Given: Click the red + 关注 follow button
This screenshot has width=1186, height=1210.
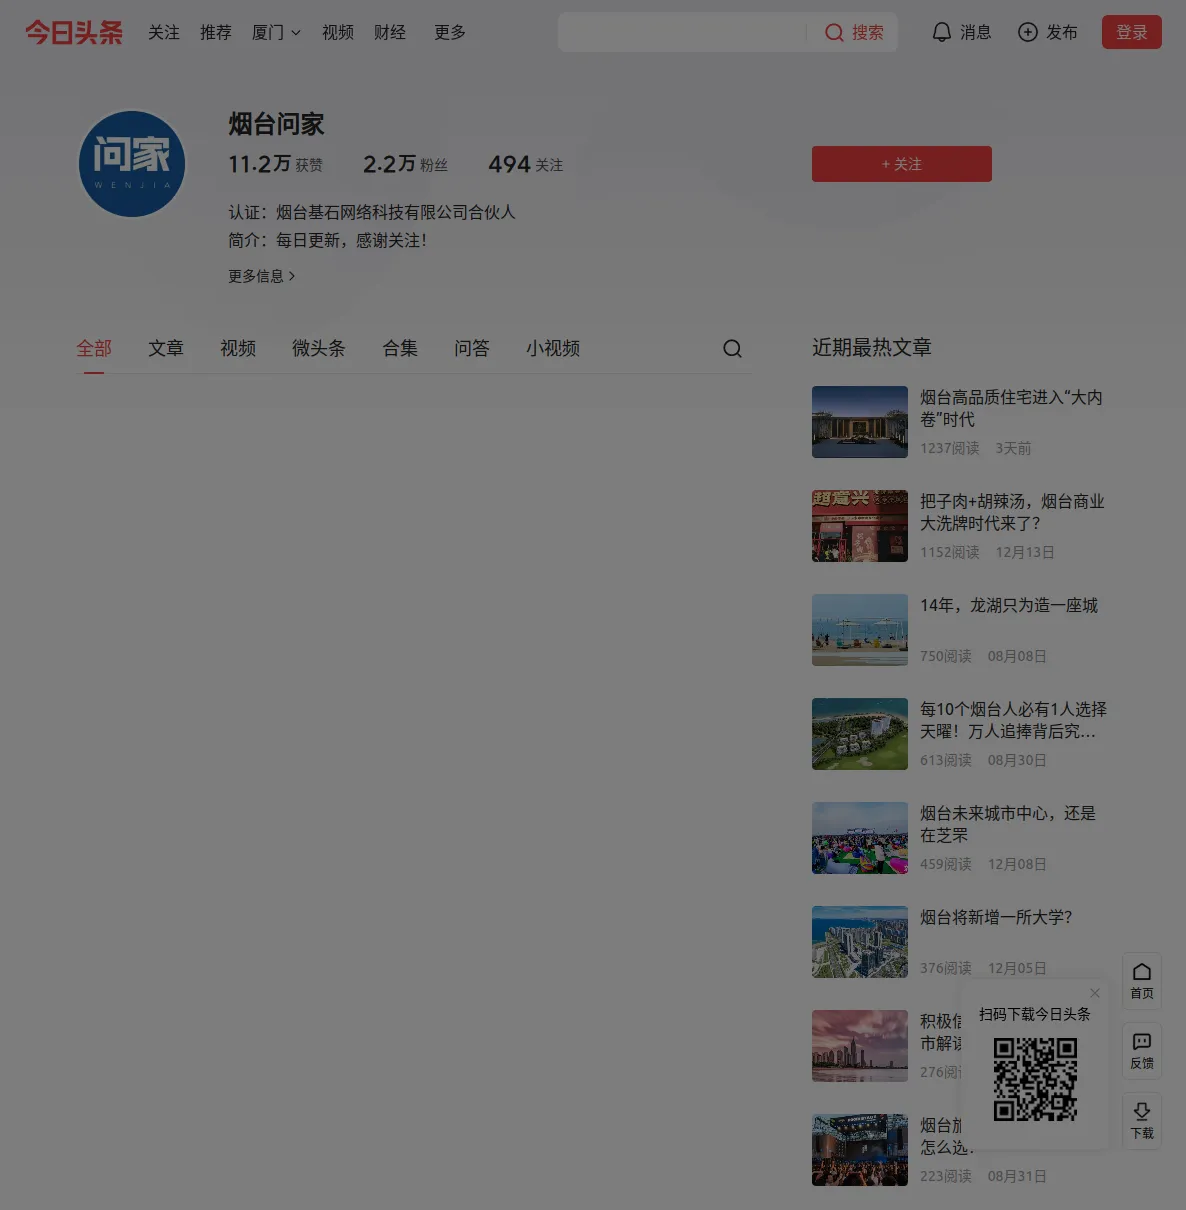Looking at the screenshot, I should pos(902,164).
